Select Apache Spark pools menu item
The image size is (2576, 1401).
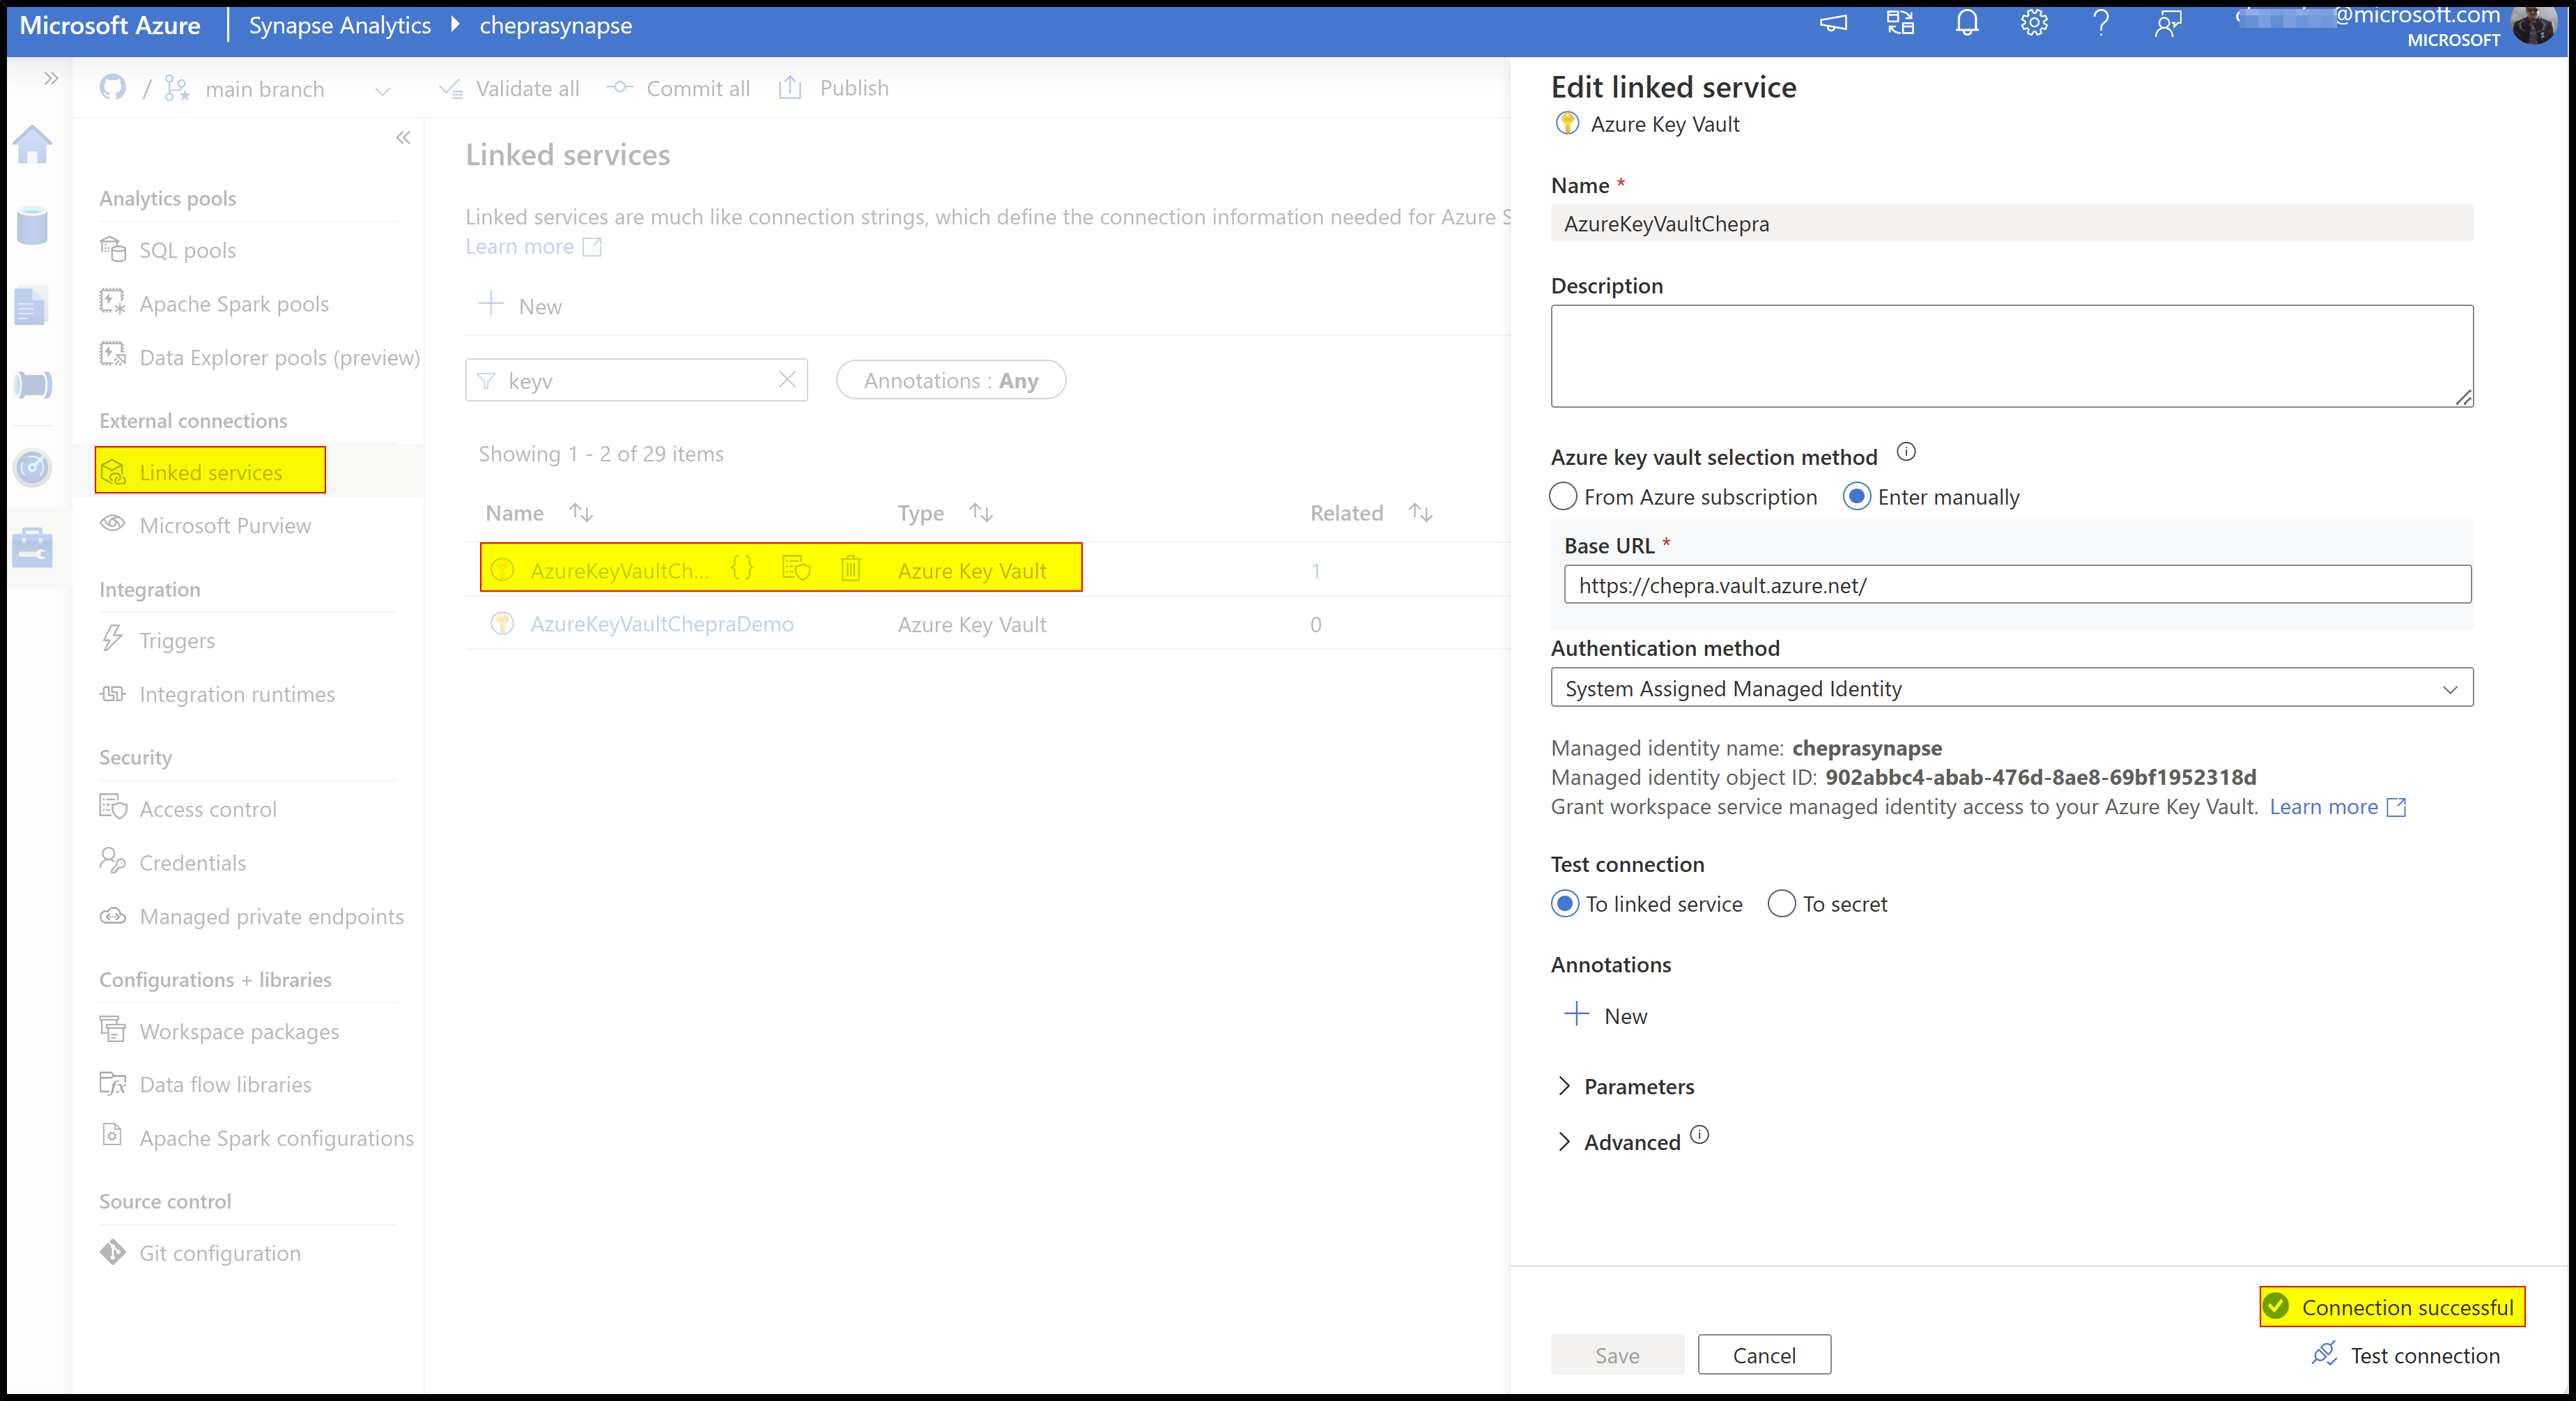pyautogui.click(x=215, y=303)
